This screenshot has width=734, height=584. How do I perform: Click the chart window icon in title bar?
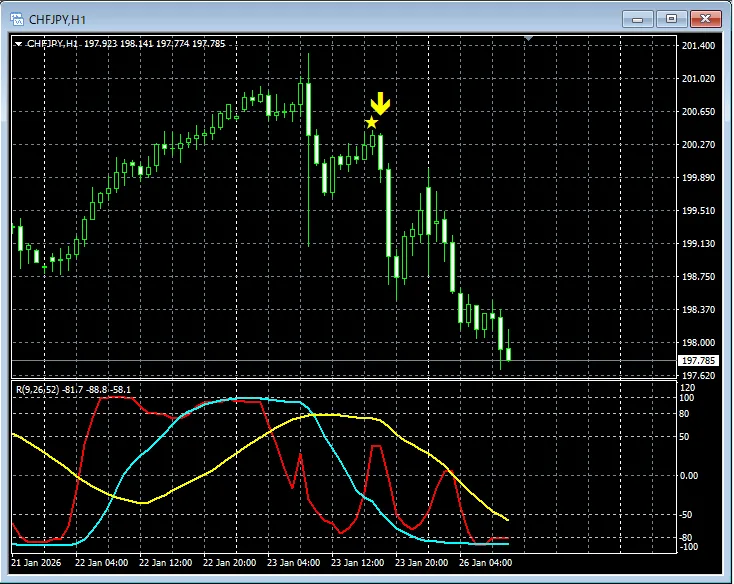pos(16,18)
